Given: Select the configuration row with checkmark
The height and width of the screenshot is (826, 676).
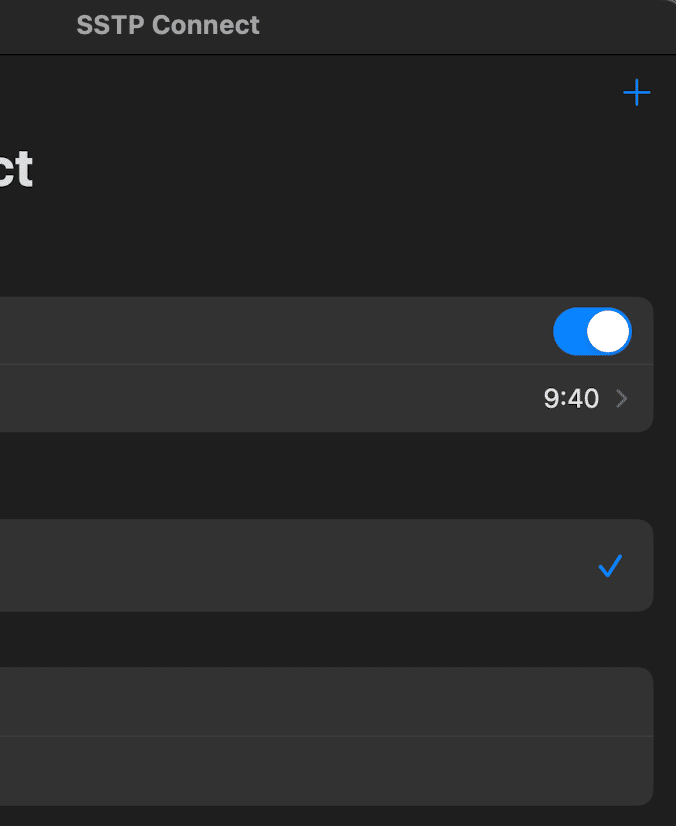Looking at the screenshot, I should click(x=300, y=565).
